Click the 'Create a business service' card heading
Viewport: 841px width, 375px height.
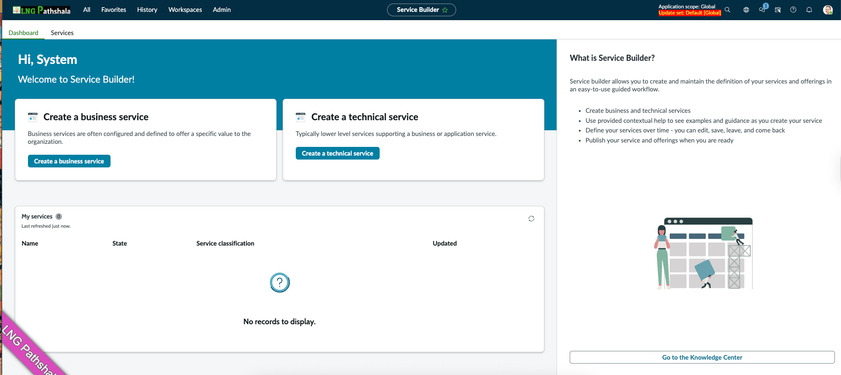tap(96, 117)
